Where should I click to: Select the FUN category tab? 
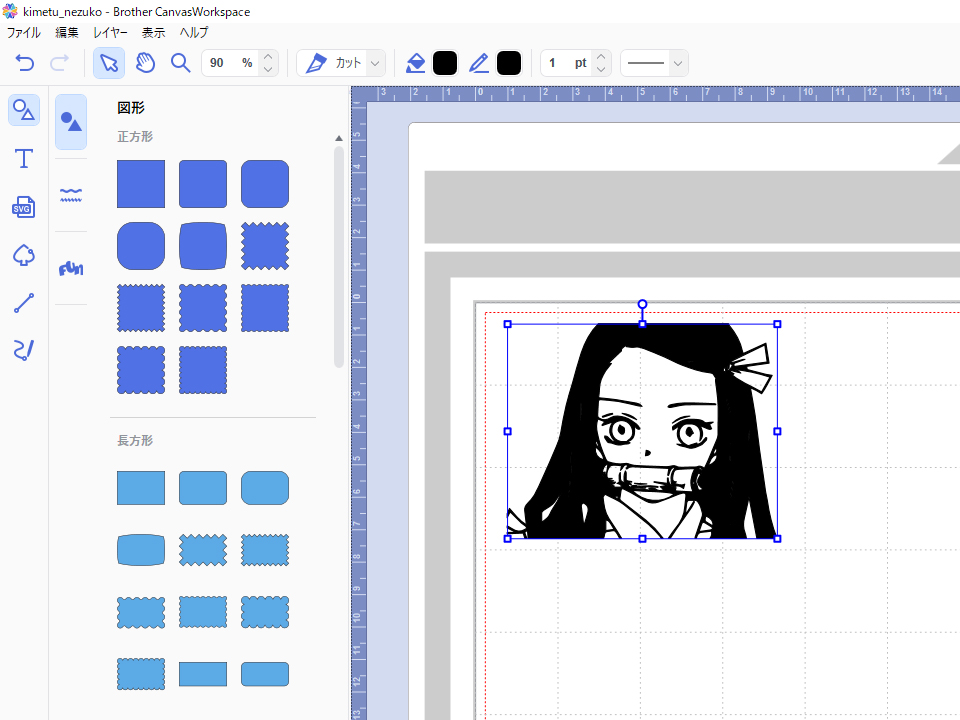(71, 268)
